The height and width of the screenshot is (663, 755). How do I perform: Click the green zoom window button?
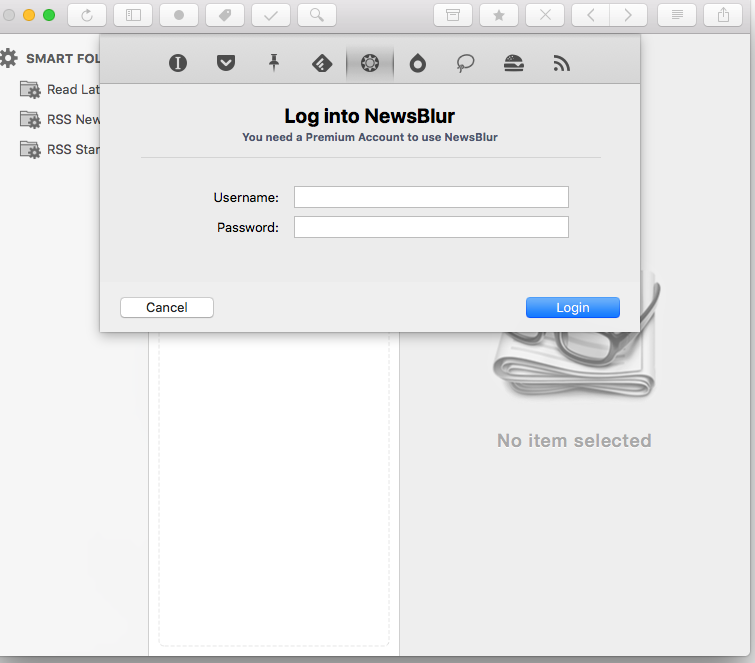49,15
